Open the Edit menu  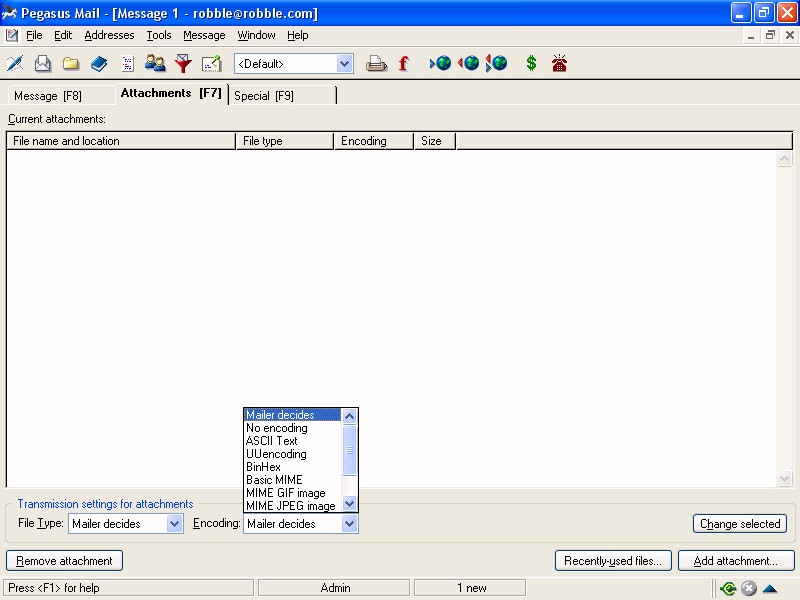point(63,35)
